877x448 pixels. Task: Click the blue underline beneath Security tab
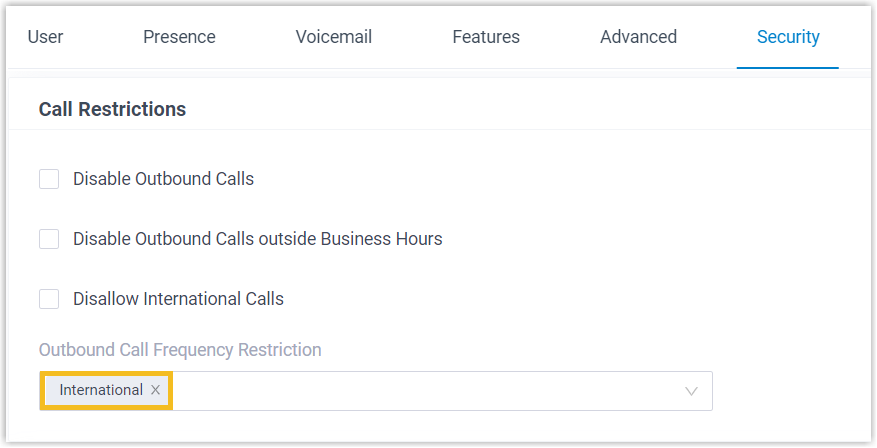(788, 67)
